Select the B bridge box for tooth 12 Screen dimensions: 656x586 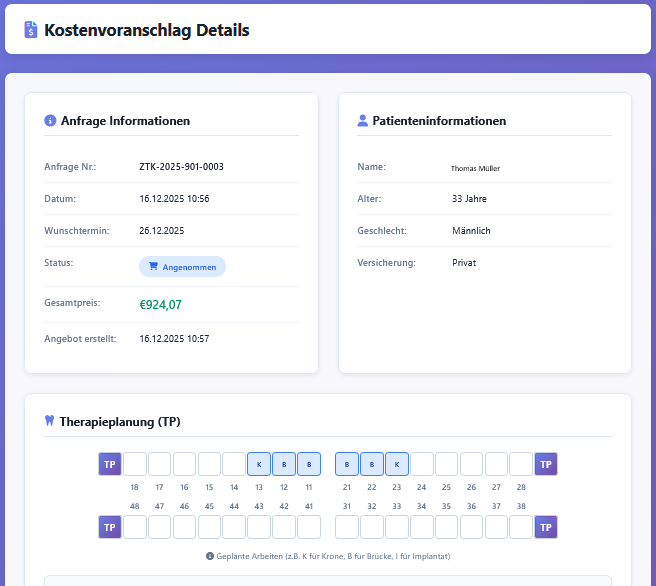click(284, 464)
